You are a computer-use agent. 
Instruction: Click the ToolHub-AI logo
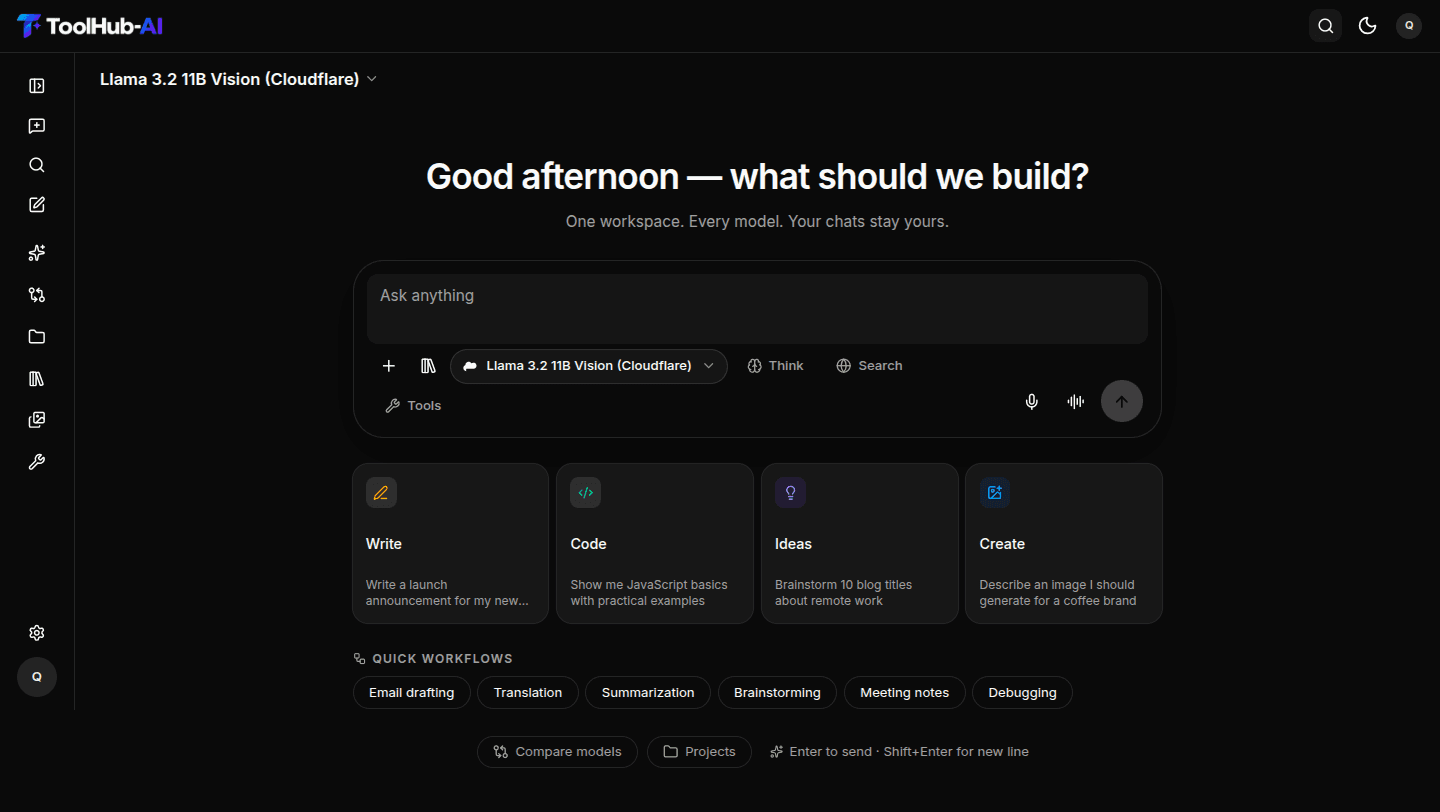coord(90,26)
